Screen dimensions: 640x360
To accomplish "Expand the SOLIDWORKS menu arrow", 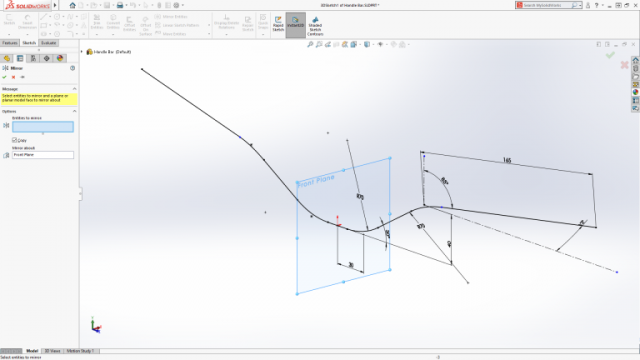I will click(x=55, y=5).
